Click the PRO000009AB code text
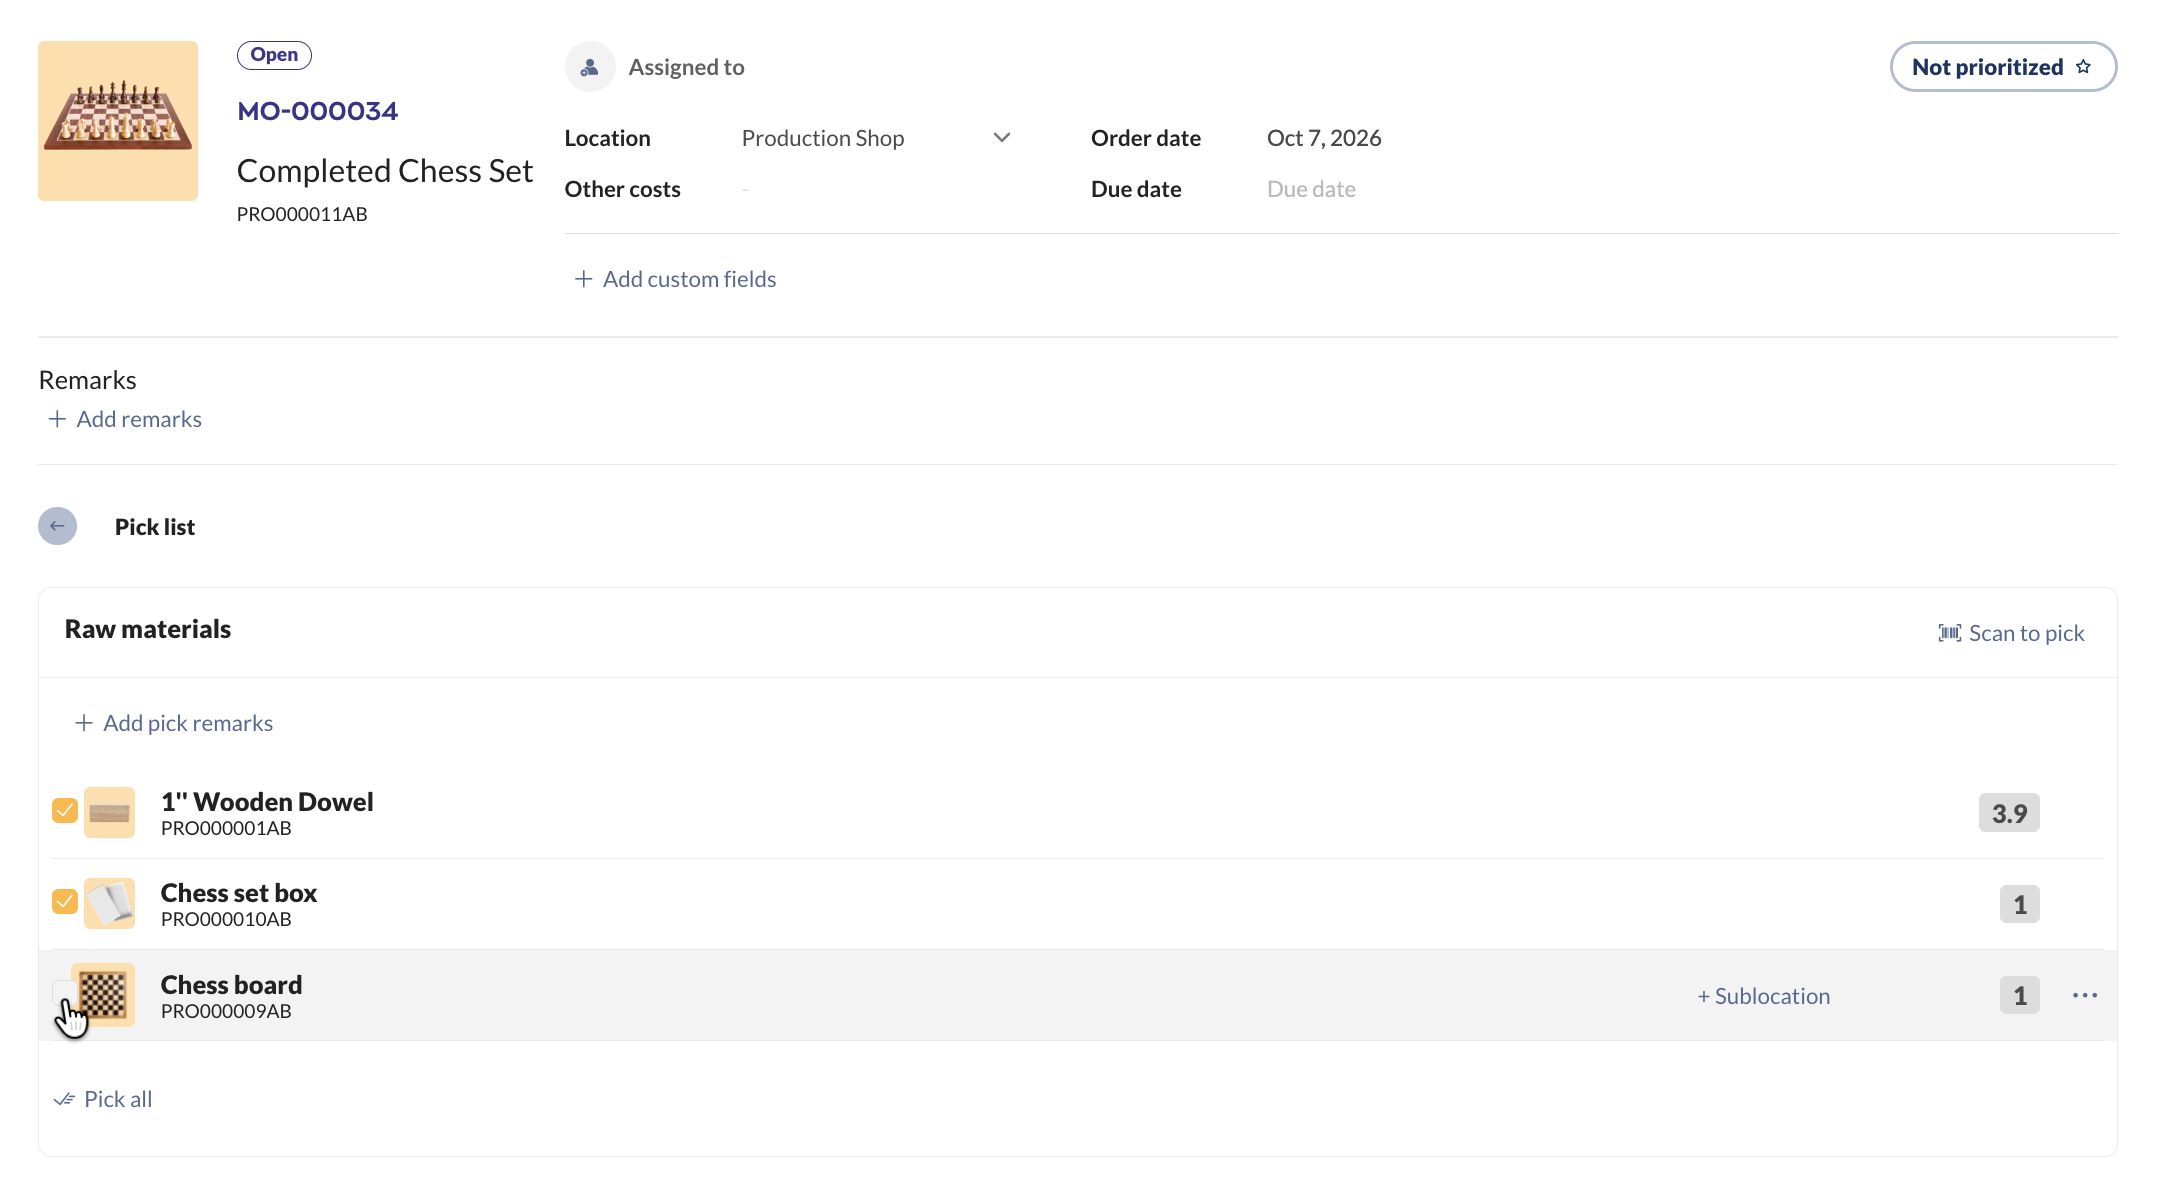Image resolution: width=2158 pixels, height=1196 pixels. [x=226, y=1011]
